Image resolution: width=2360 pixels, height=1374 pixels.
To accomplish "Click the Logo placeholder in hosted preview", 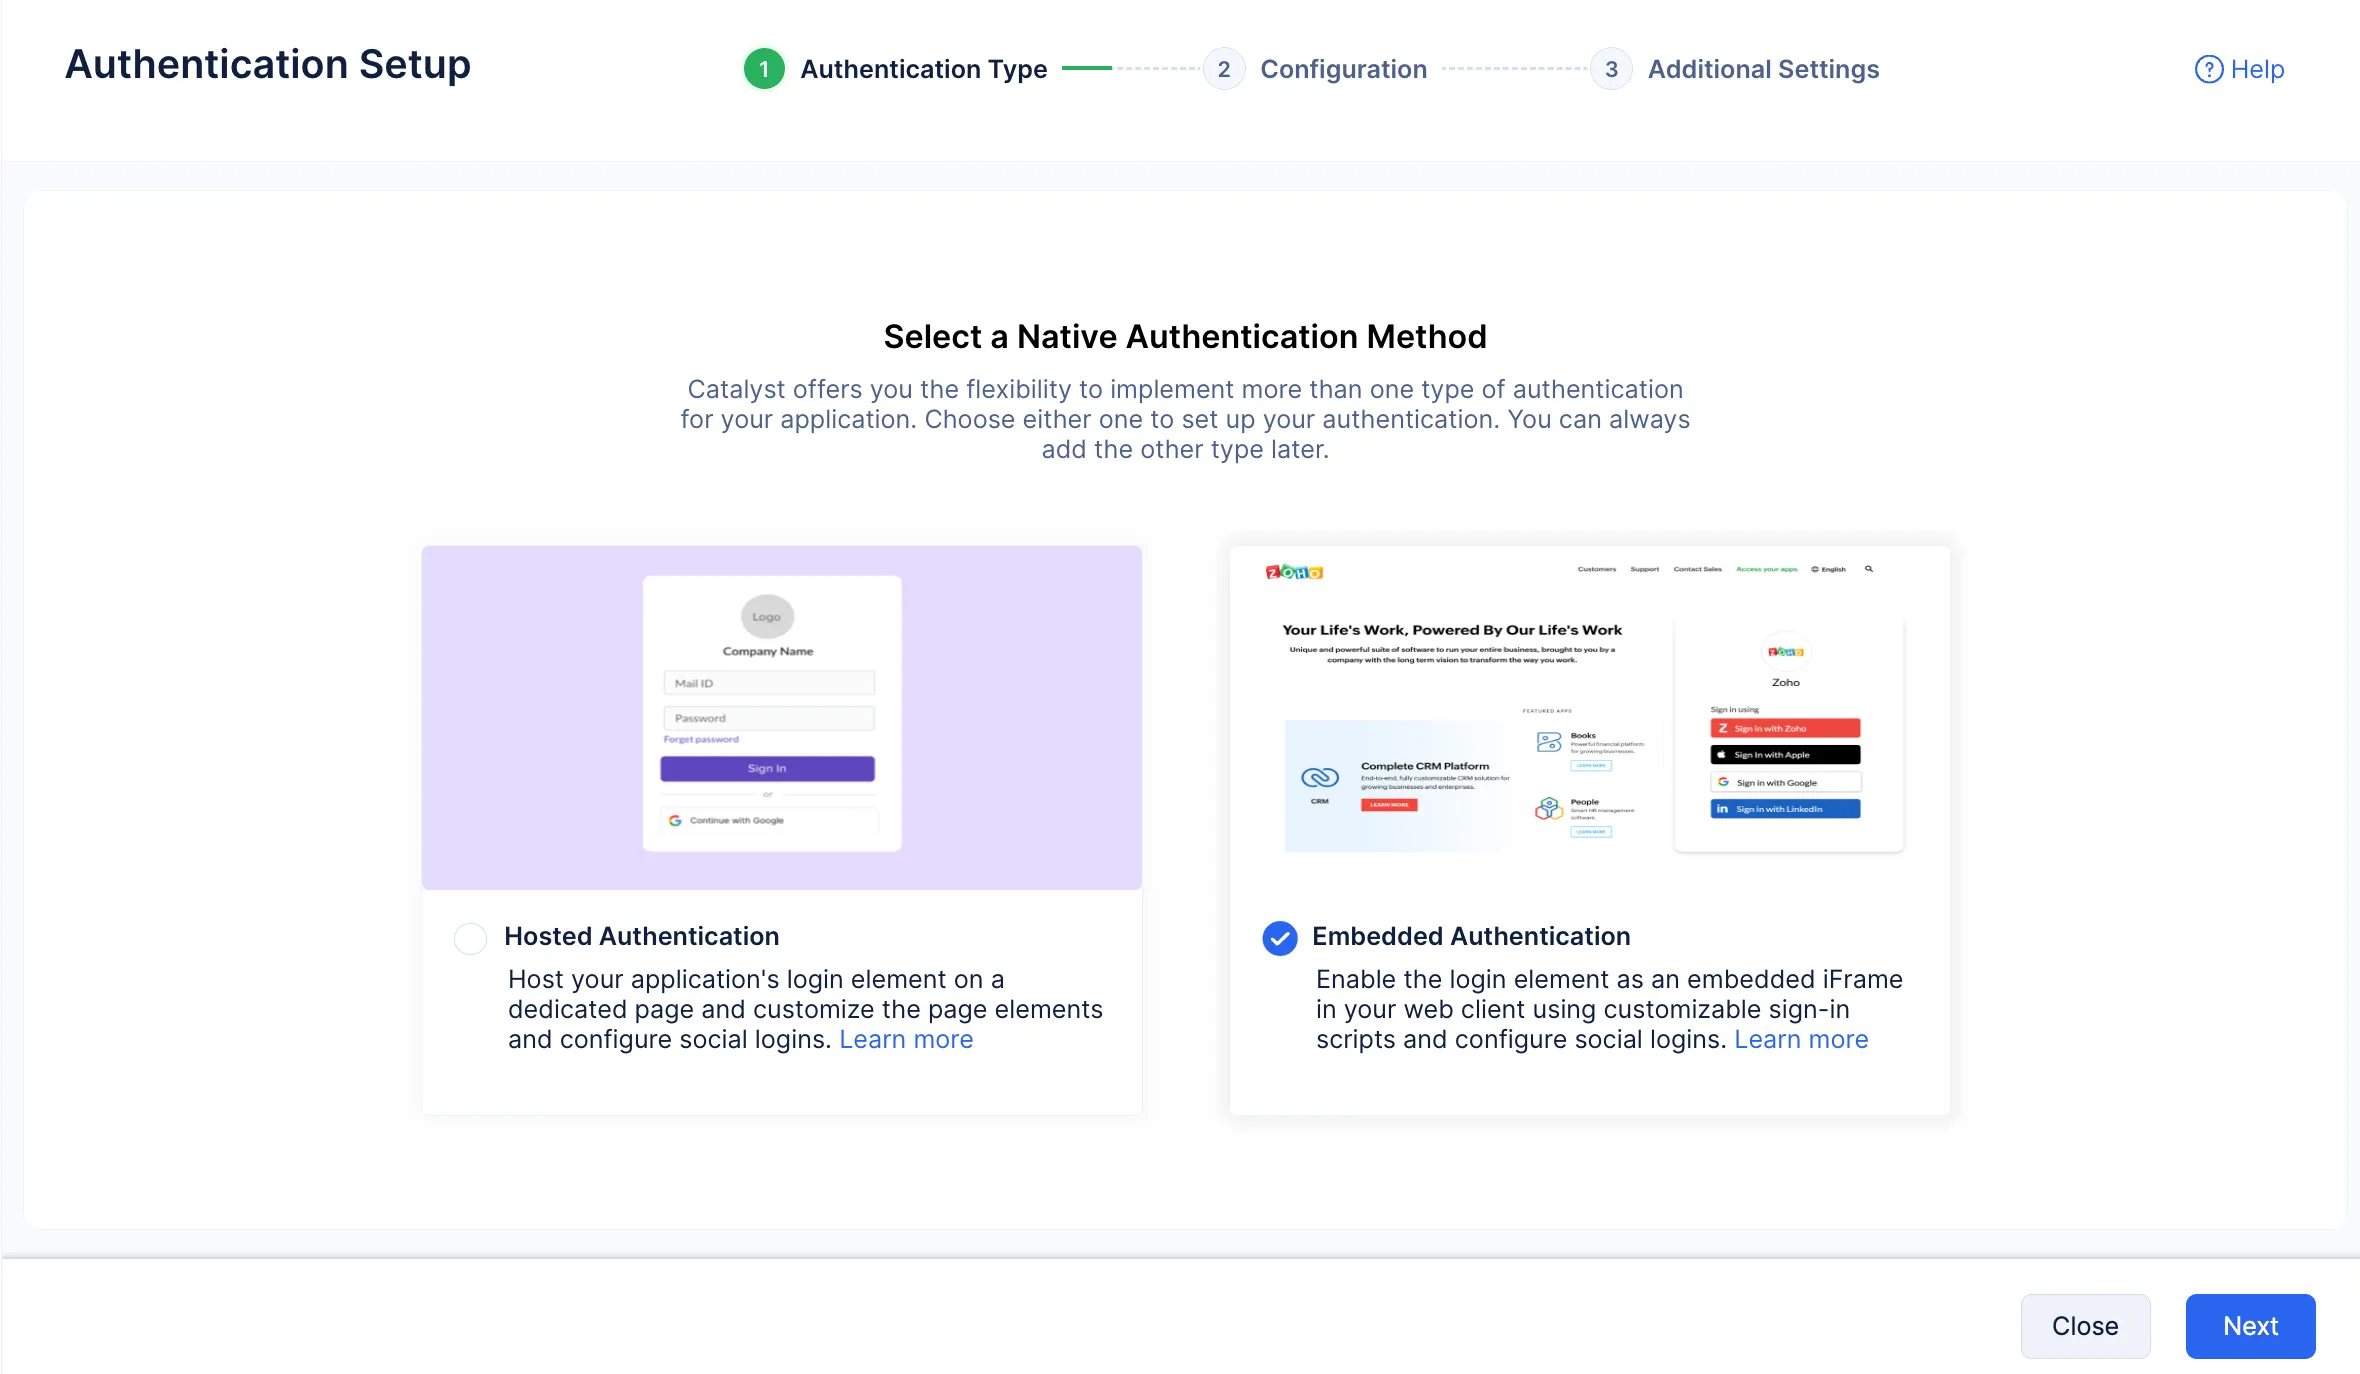I will pos(767,616).
